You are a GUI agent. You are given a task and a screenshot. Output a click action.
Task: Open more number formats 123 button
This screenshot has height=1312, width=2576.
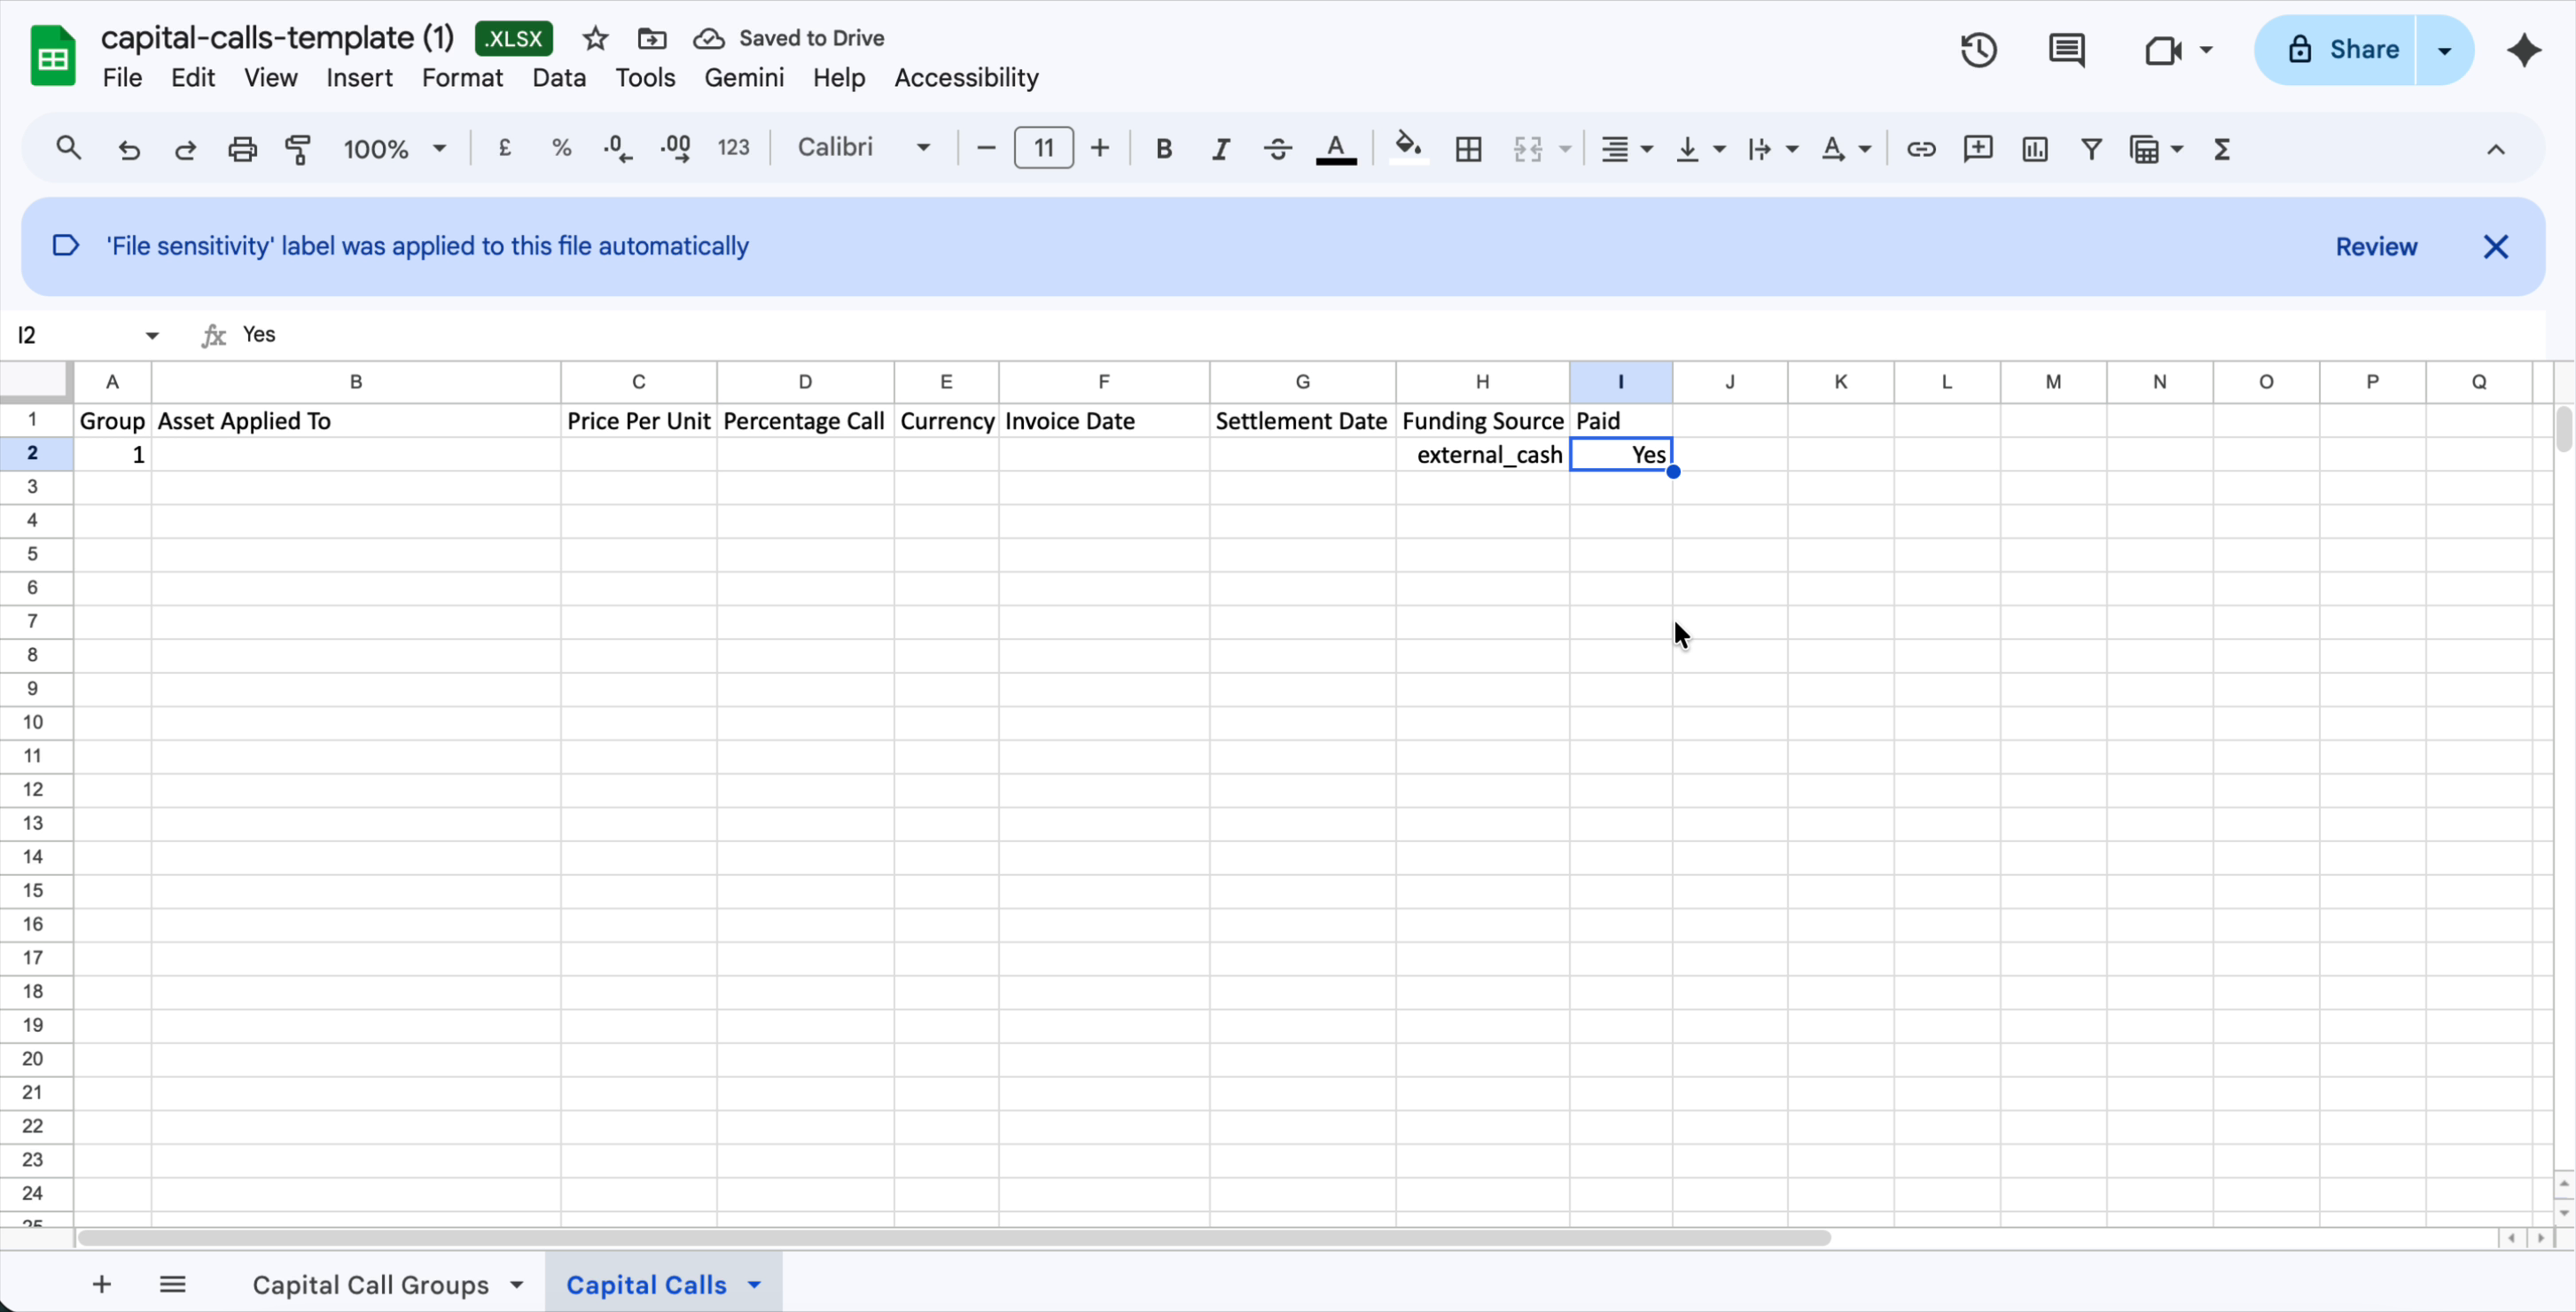point(733,149)
